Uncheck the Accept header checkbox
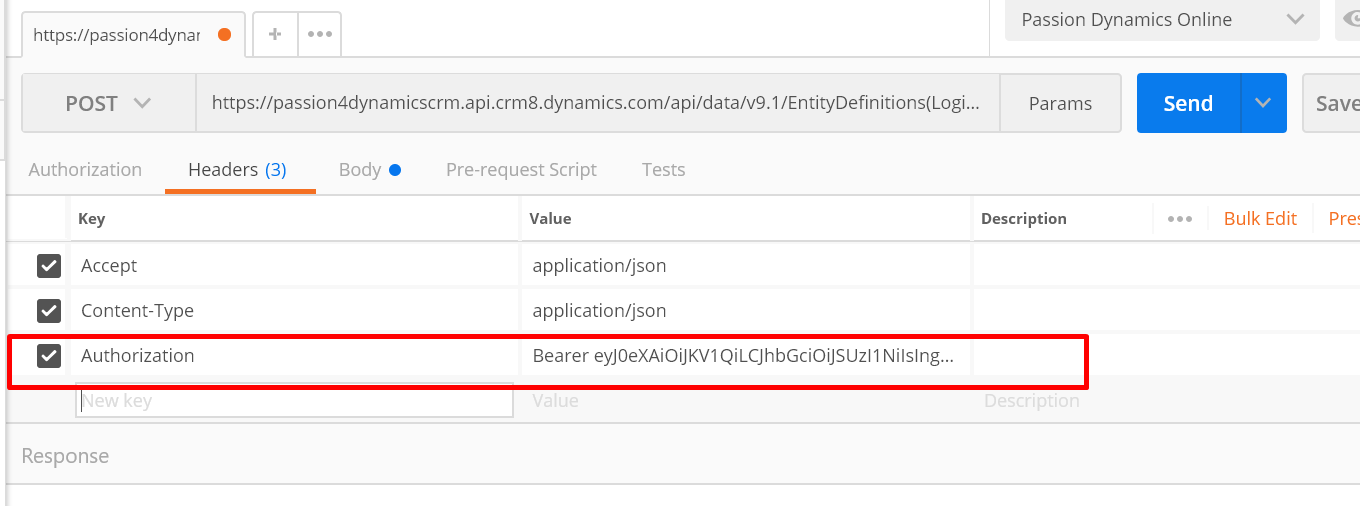 [49, 266]
